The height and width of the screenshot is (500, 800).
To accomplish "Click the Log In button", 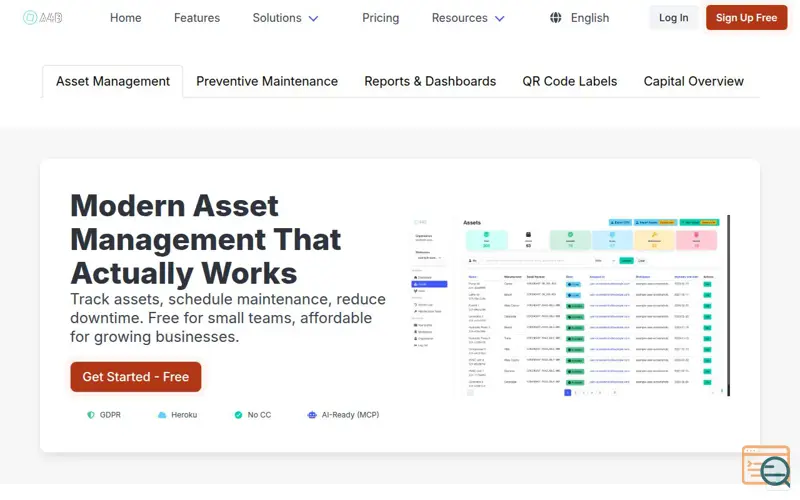I will 673,18.
